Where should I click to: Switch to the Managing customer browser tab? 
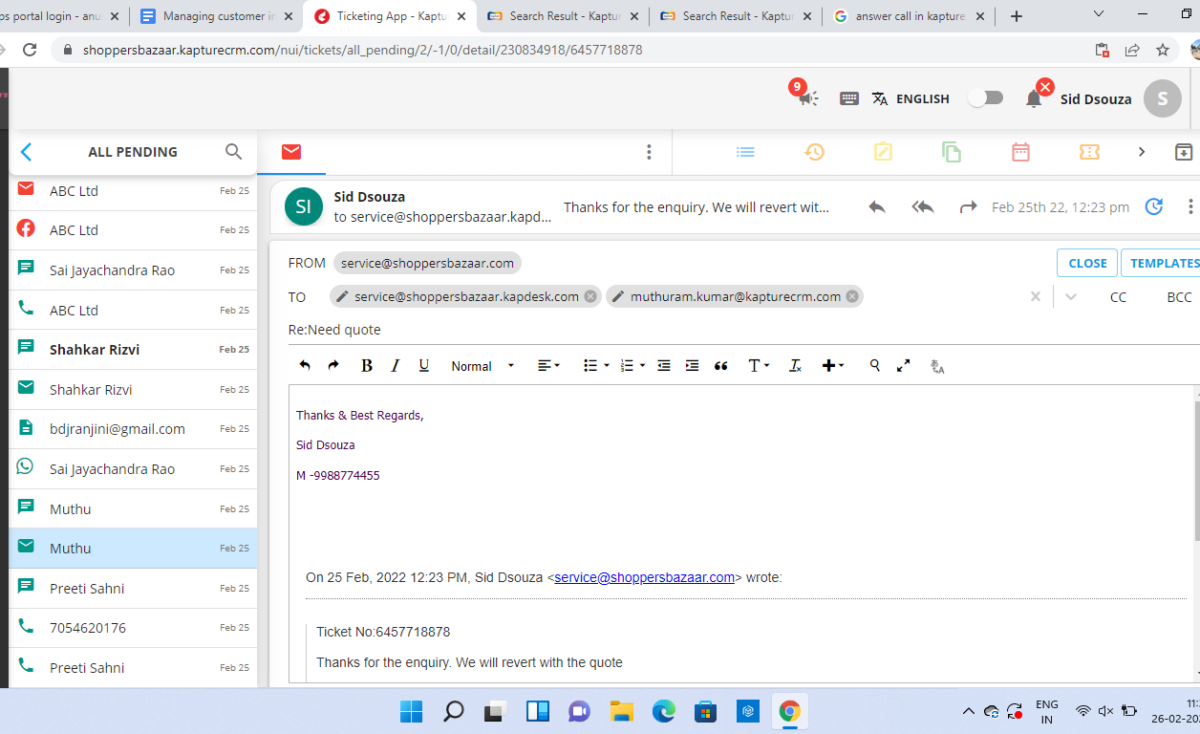(217, 16)
